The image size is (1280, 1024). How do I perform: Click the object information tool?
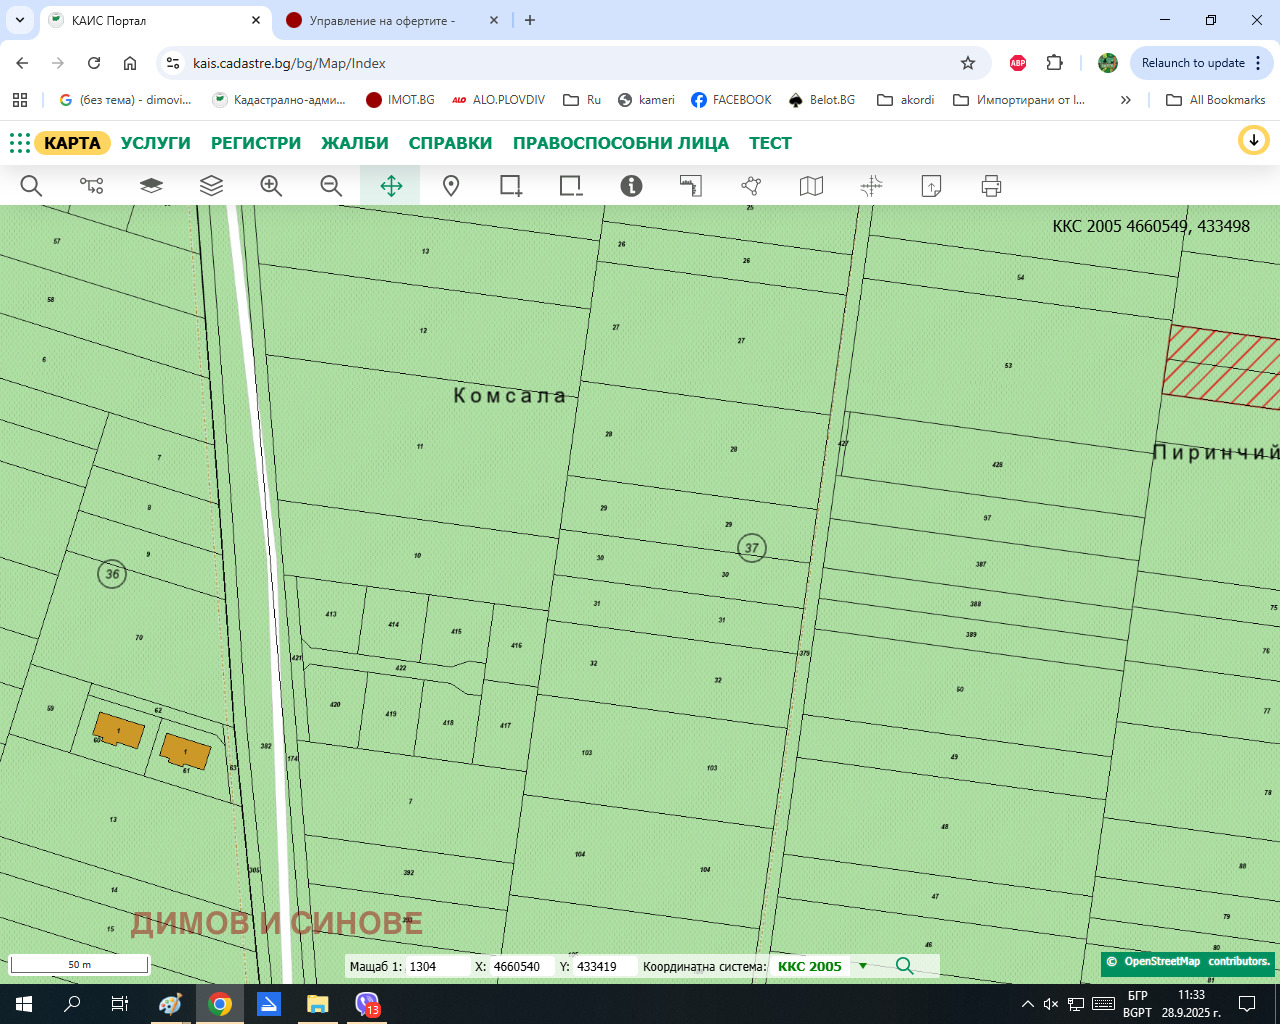tap(631, 186)
